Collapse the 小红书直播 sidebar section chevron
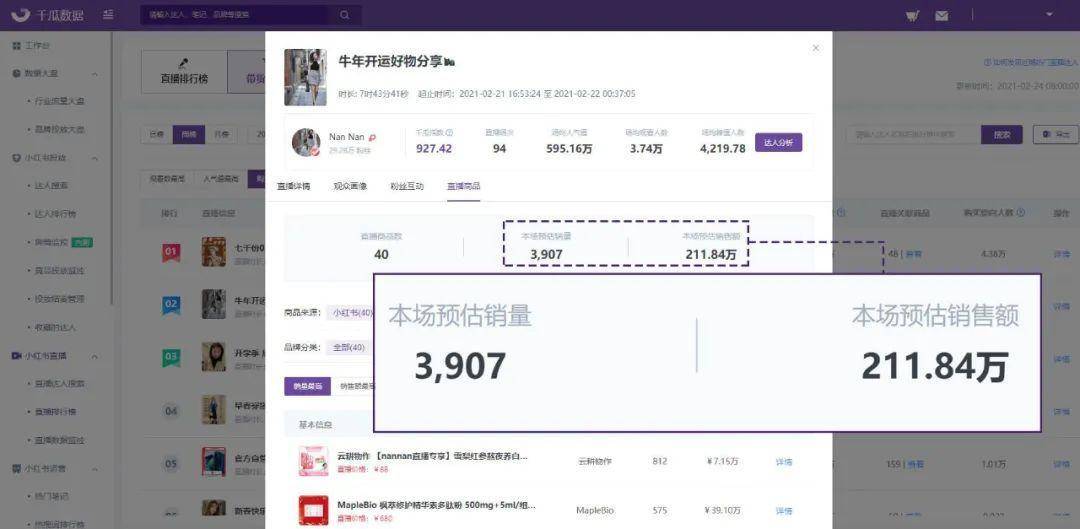The width and height of the screenshot is (1080, 529). [95, 356]
